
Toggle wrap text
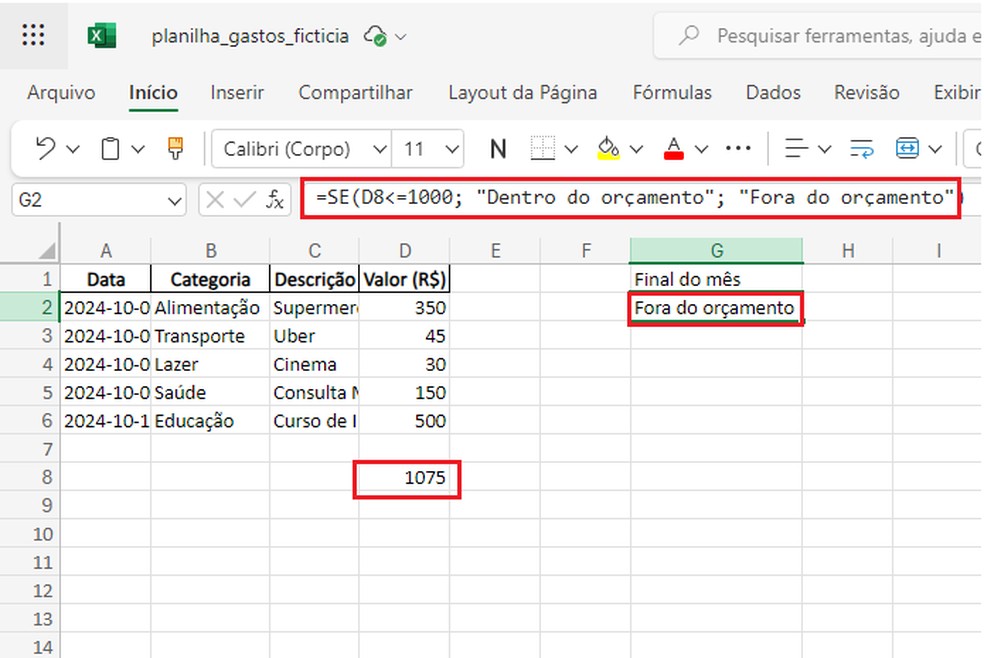coord(862,149)
